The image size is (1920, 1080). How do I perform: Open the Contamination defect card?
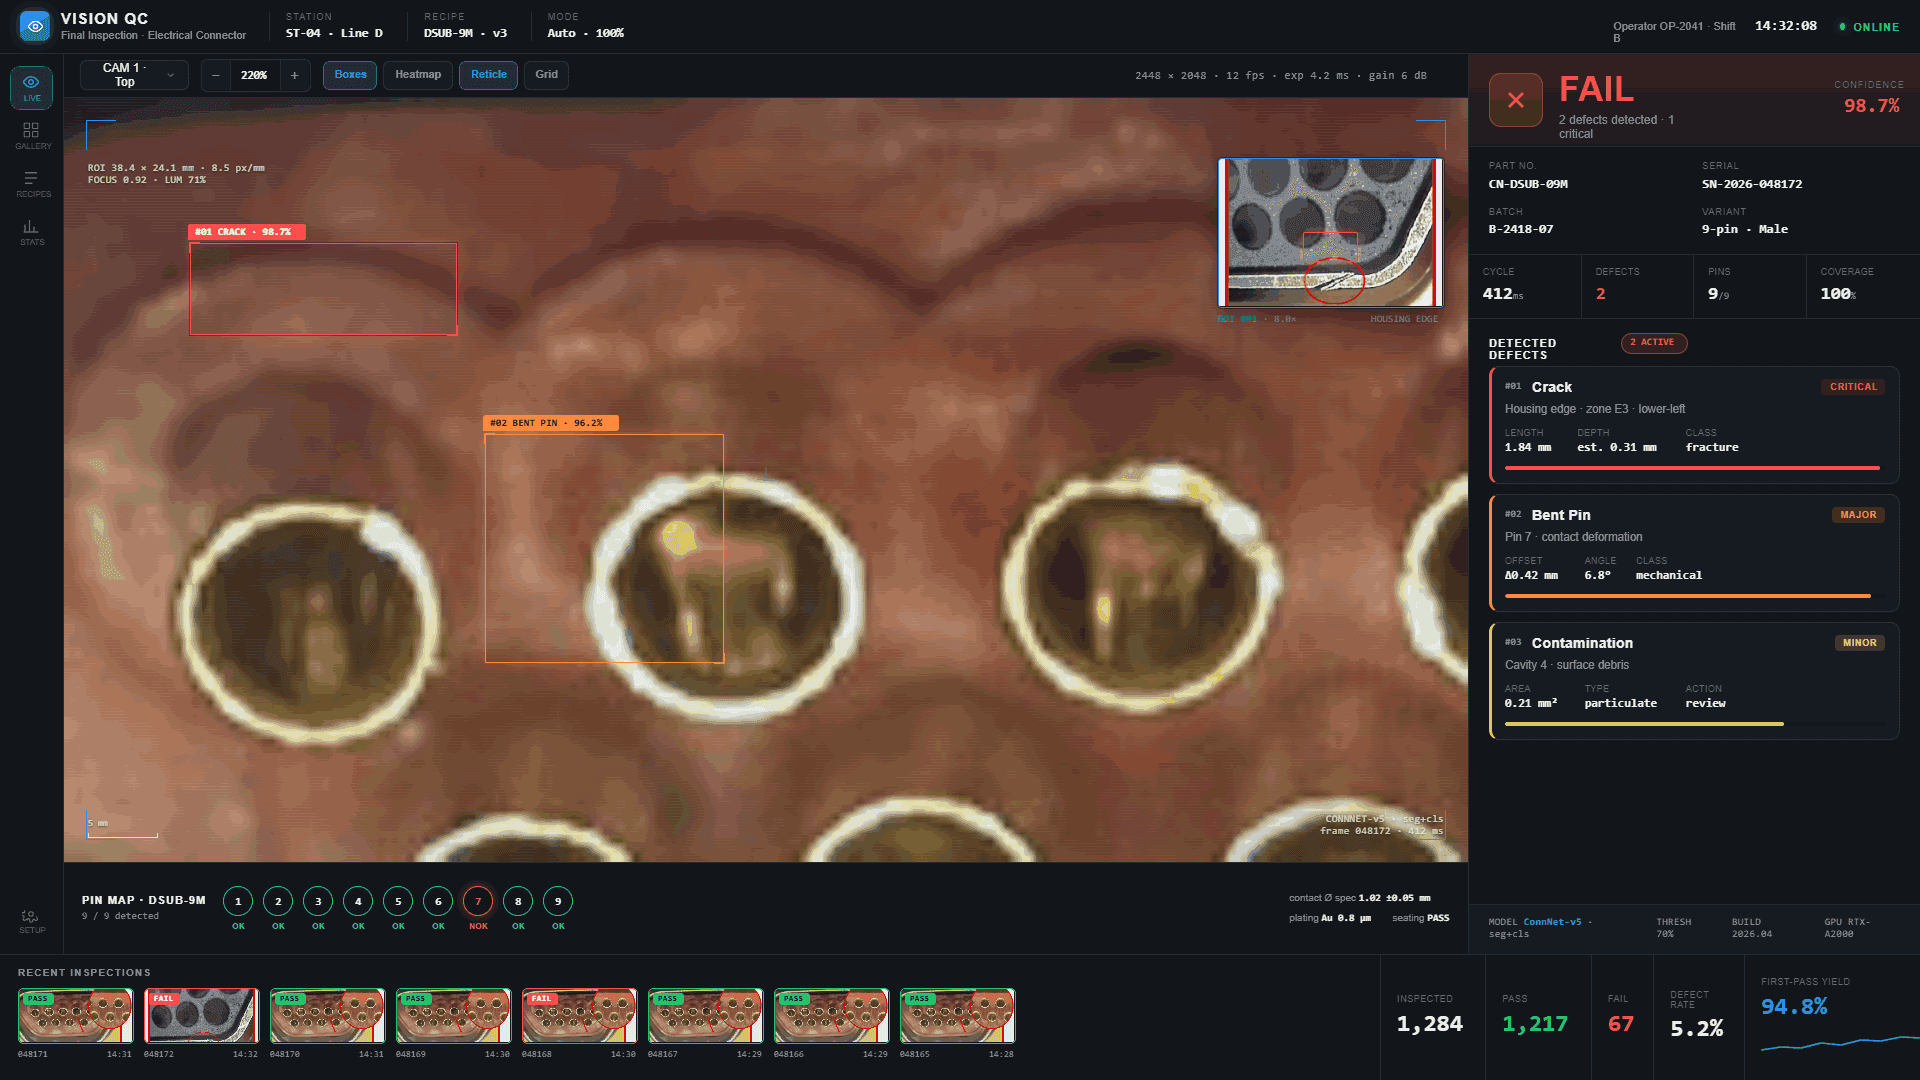tap(1694, 681)
